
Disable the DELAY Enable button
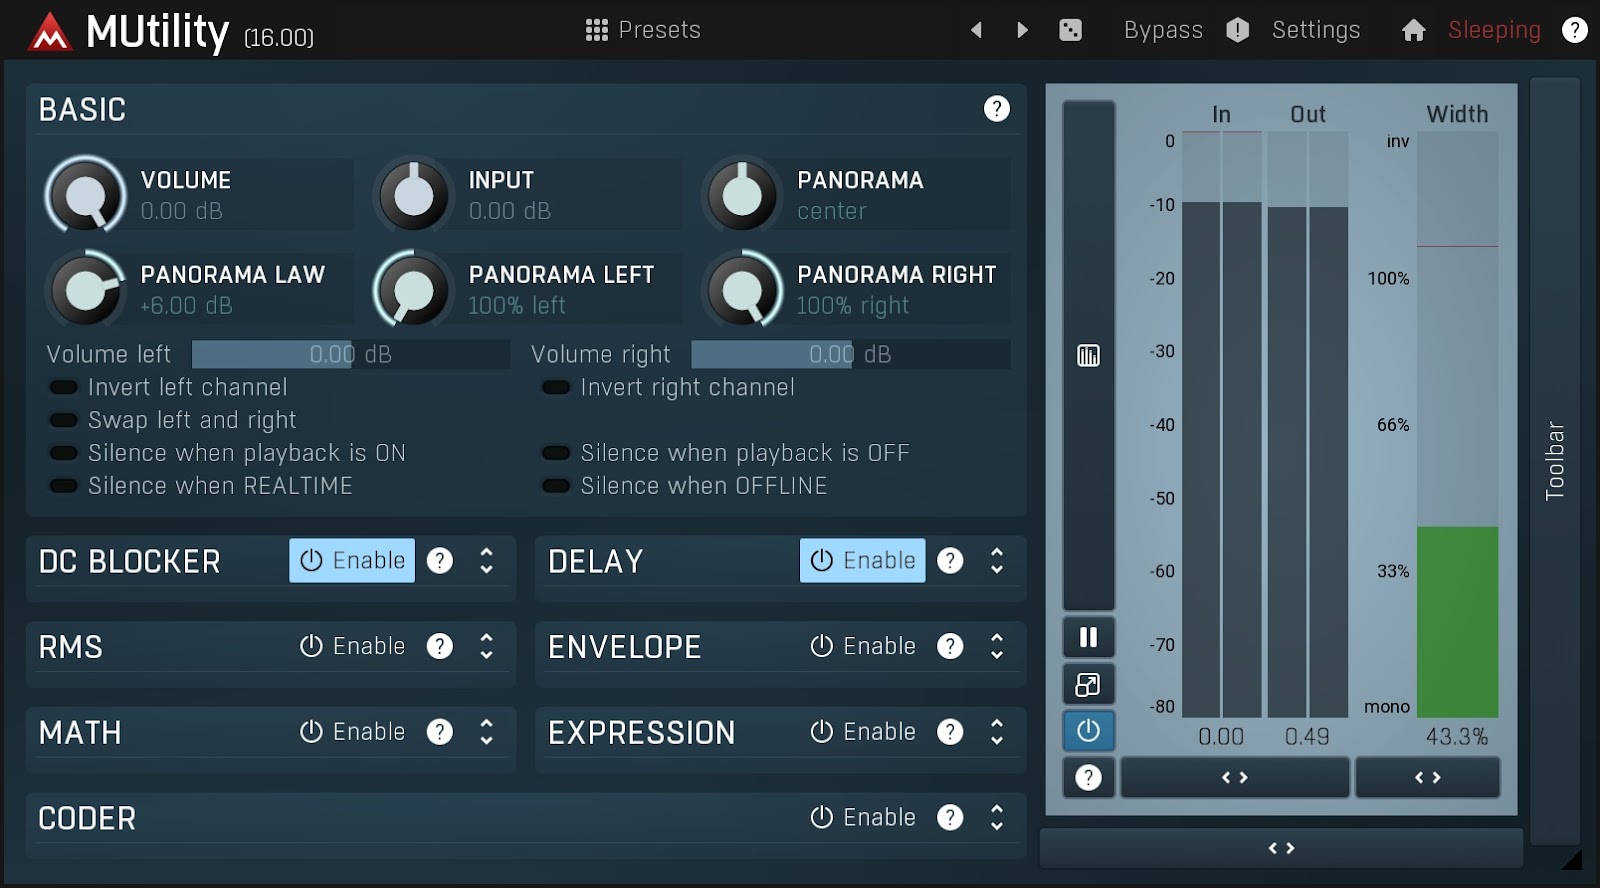pyautogui.click(x=862, y=561)
